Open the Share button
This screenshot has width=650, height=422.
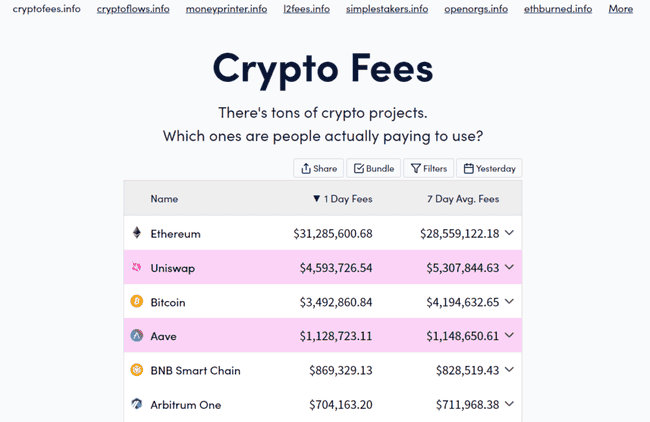pyautogui.click(x=319, y=169)
